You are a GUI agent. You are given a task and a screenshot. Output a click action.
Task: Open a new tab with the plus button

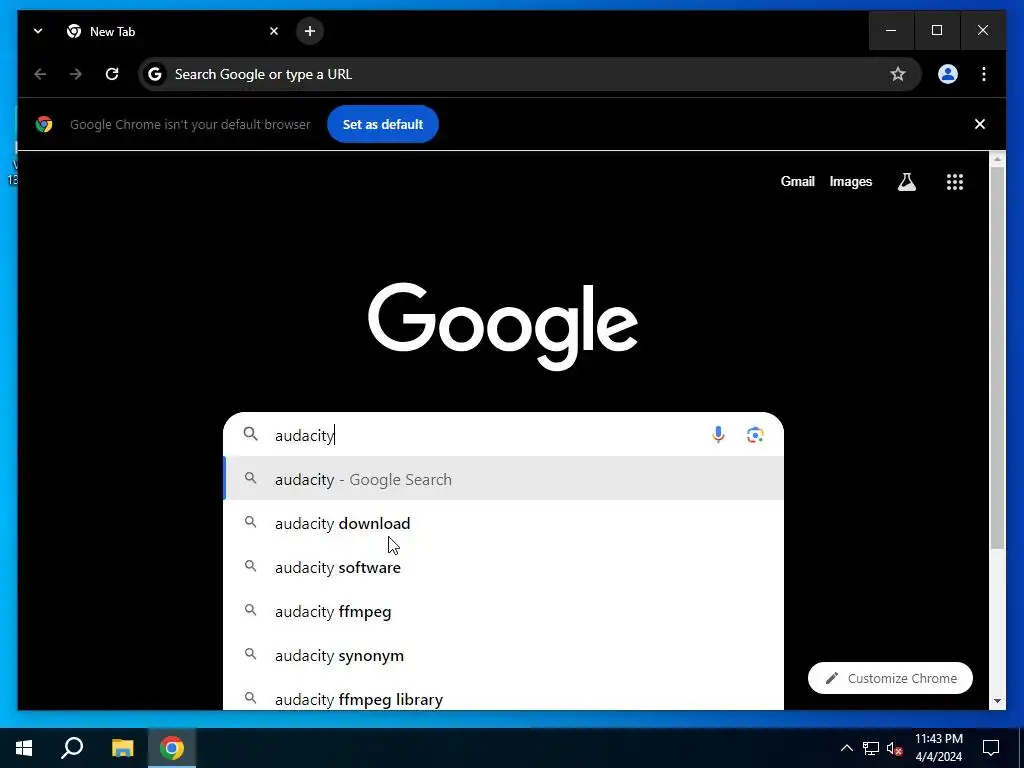[x=310, y=31]
